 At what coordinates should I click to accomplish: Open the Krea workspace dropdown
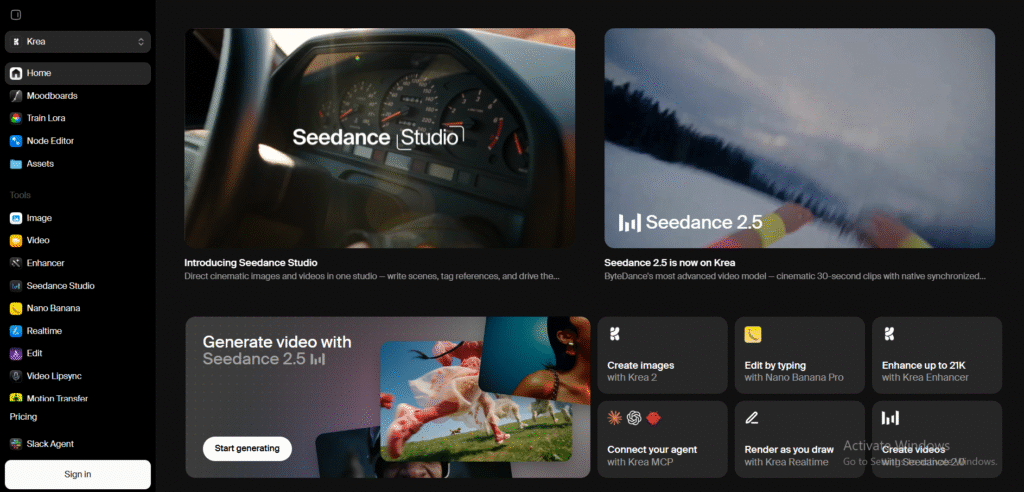78,42
